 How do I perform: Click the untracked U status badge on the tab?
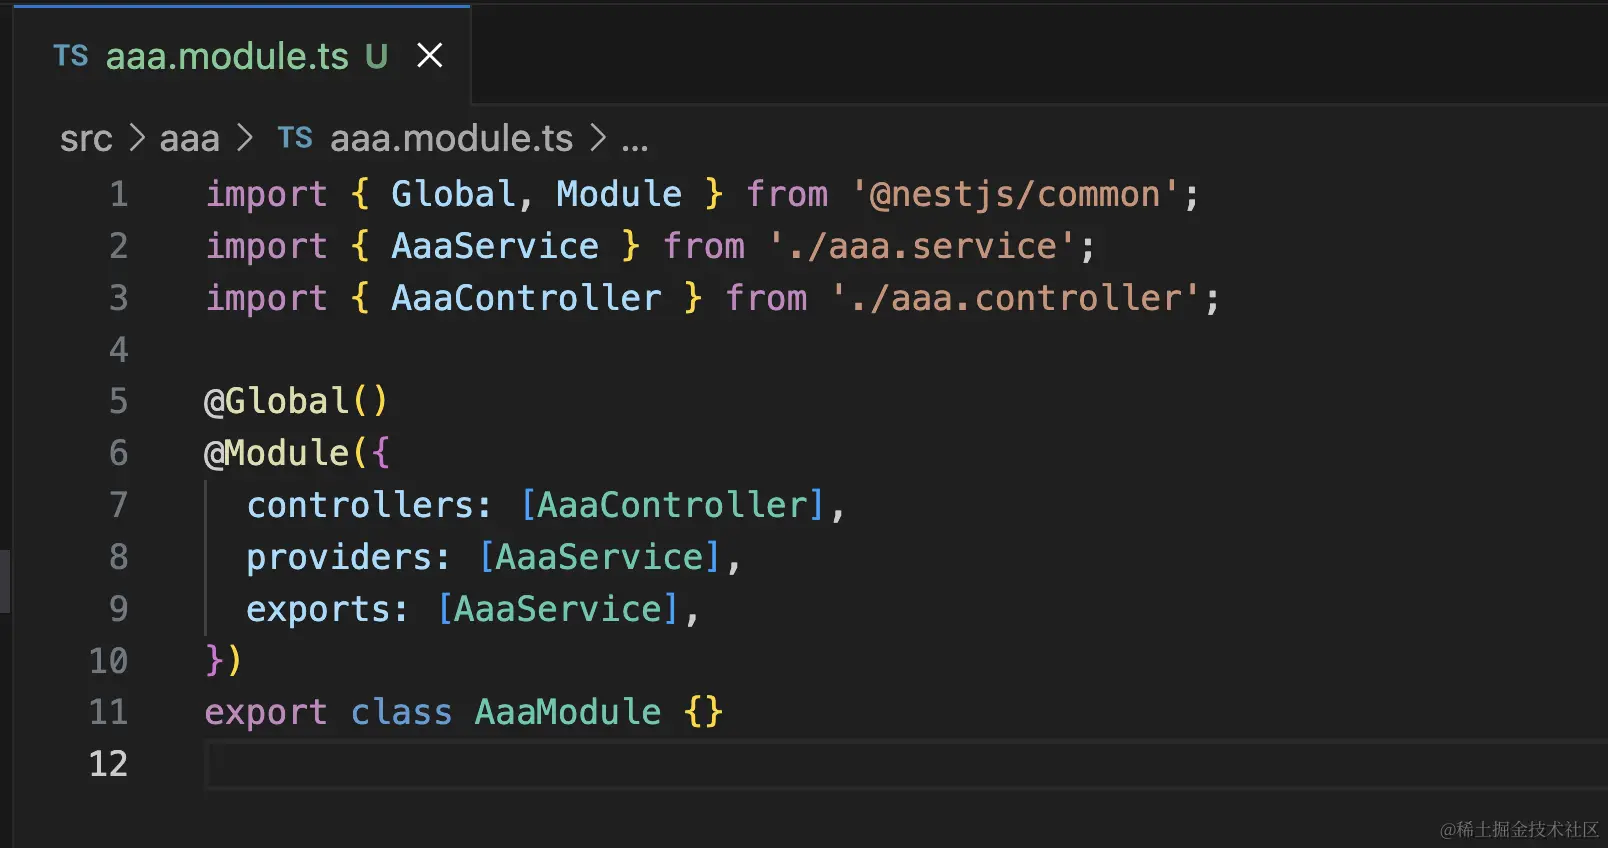(376, 57)
